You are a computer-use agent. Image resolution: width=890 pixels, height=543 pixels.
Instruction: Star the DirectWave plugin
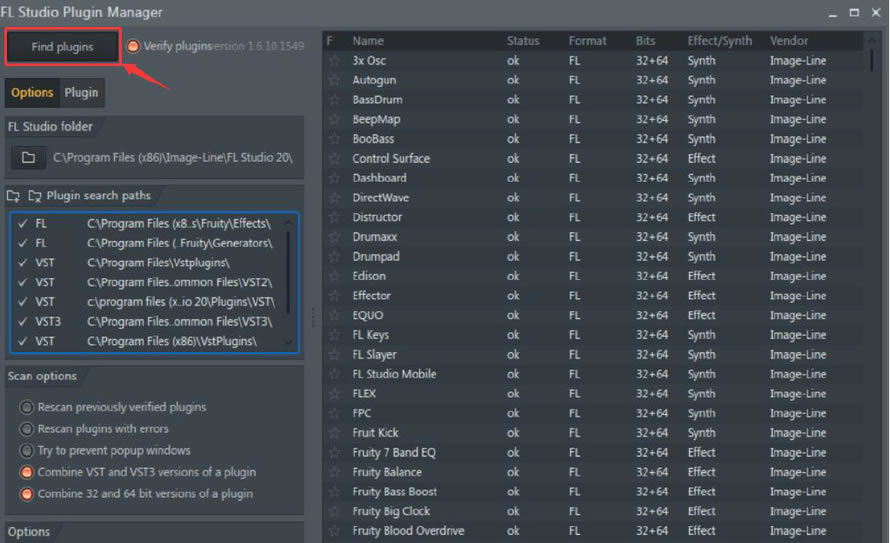(x=334, y=198)
